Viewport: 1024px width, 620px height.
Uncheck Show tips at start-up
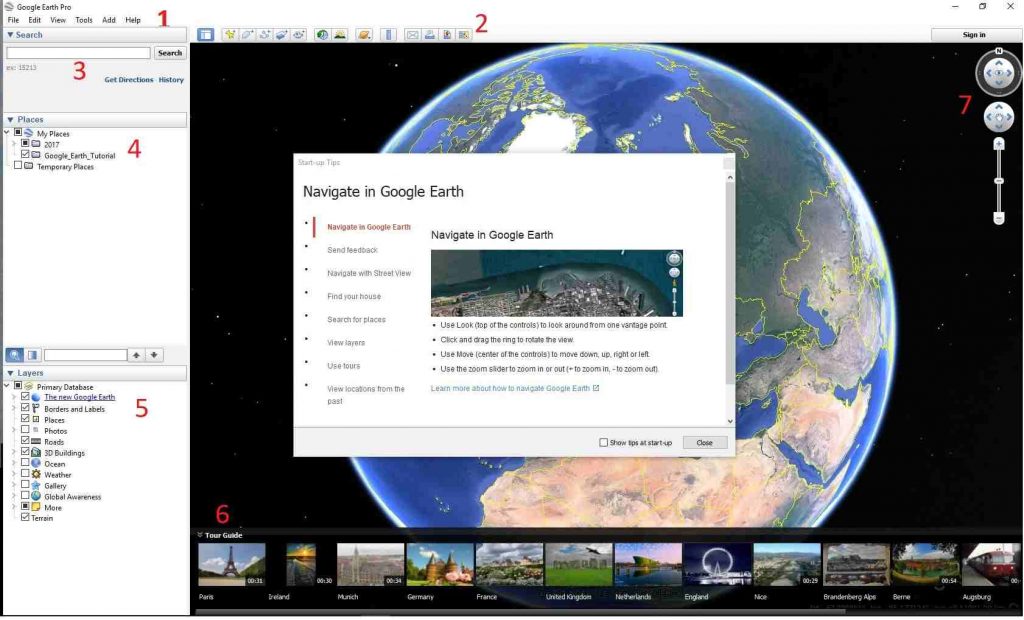[x=604, y=441]
